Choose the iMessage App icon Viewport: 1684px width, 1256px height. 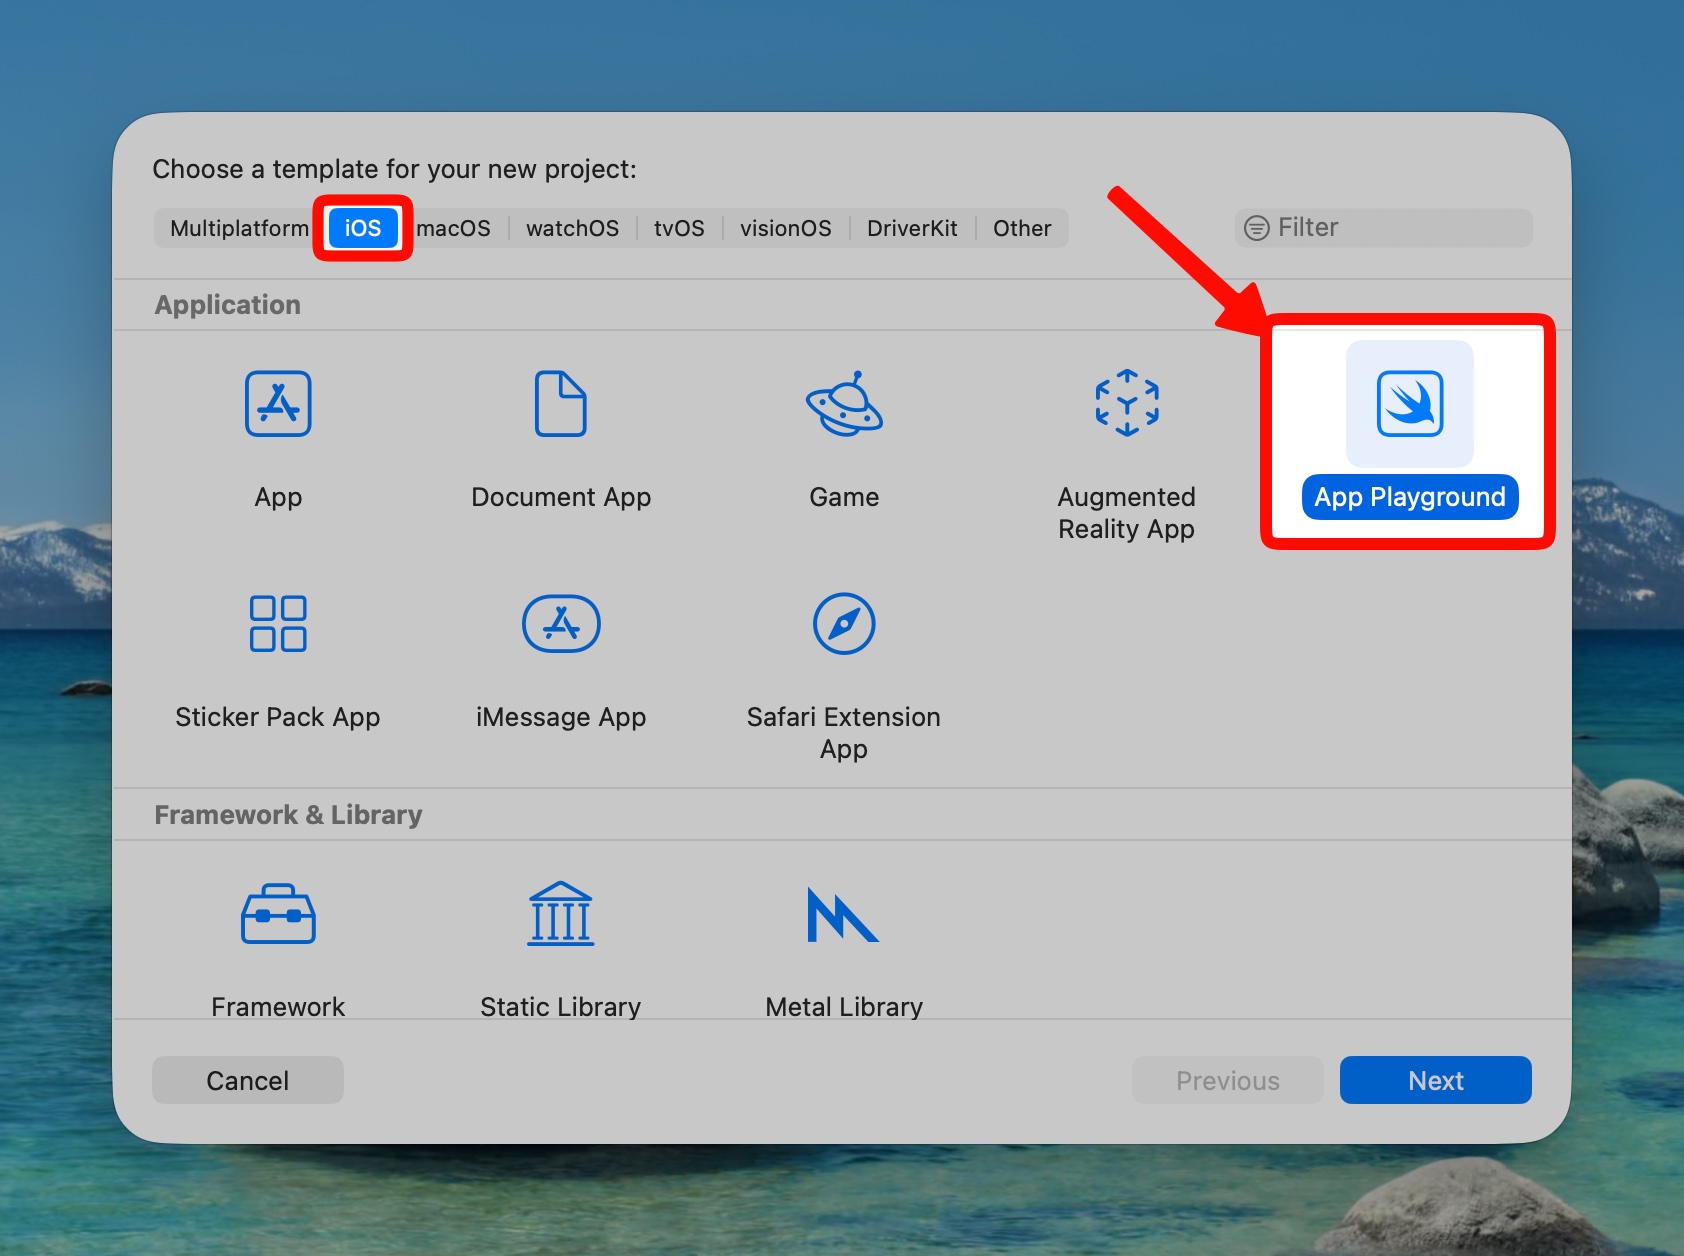click(561, 624)
